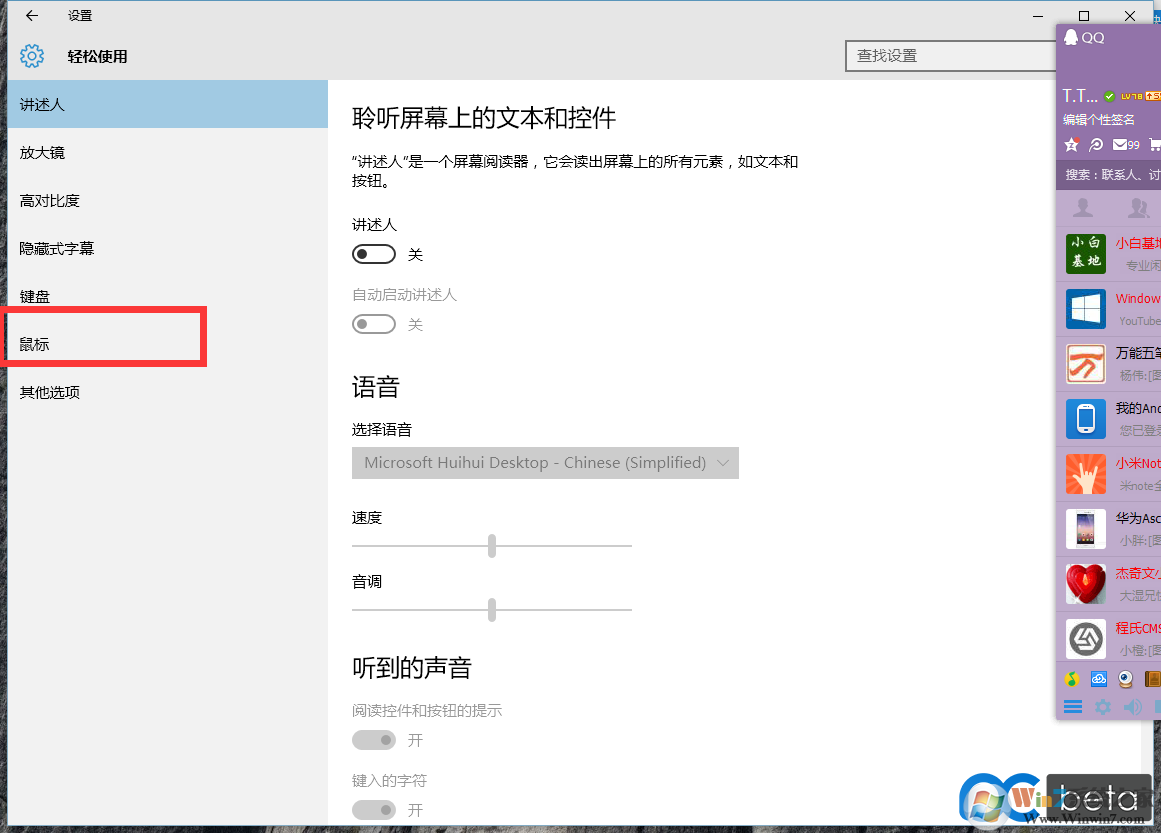Click 编辑个性签名 in QQ
This screenshot has height=833, width=1161.
[1099, 119]
